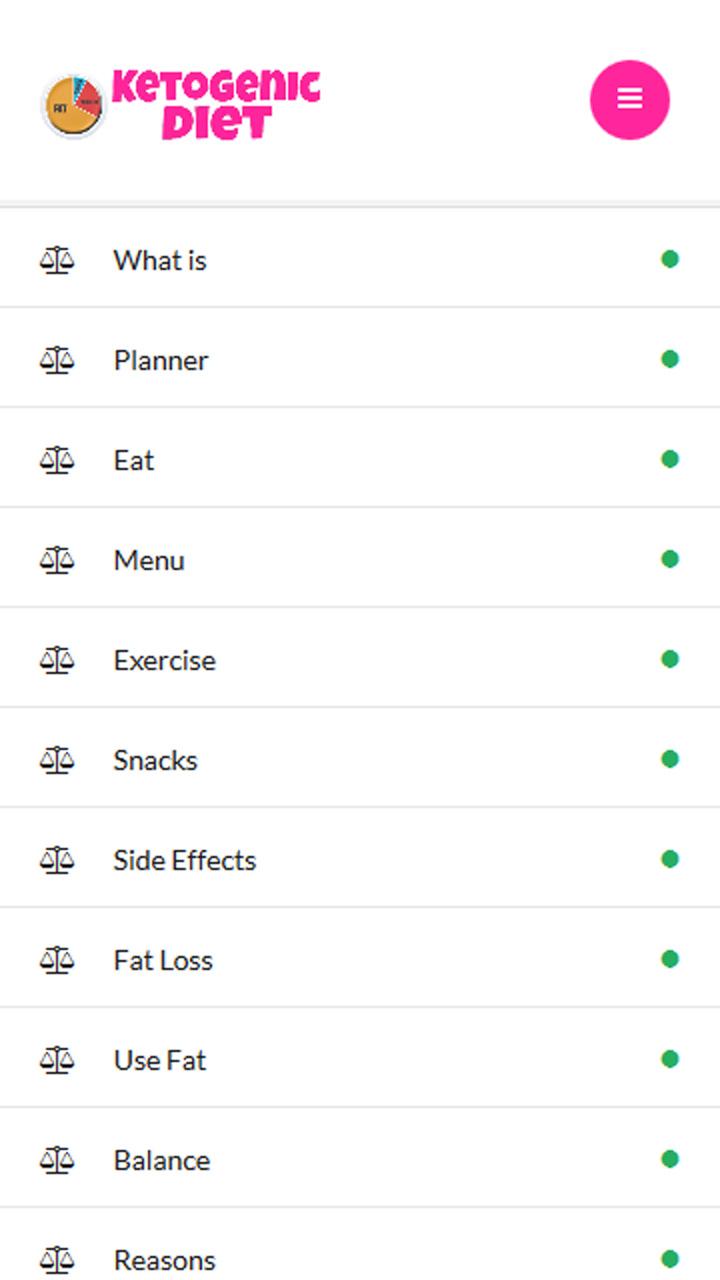Viewport: 720px width, 1280px height.
Task: Open the Side Effects link
Action: pyautogui.click(x=360, y=860)
